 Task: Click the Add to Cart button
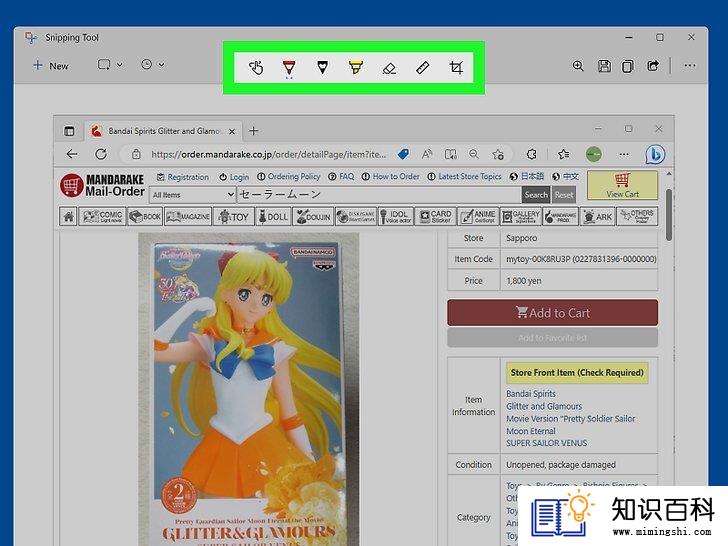(x=552, y=313)
